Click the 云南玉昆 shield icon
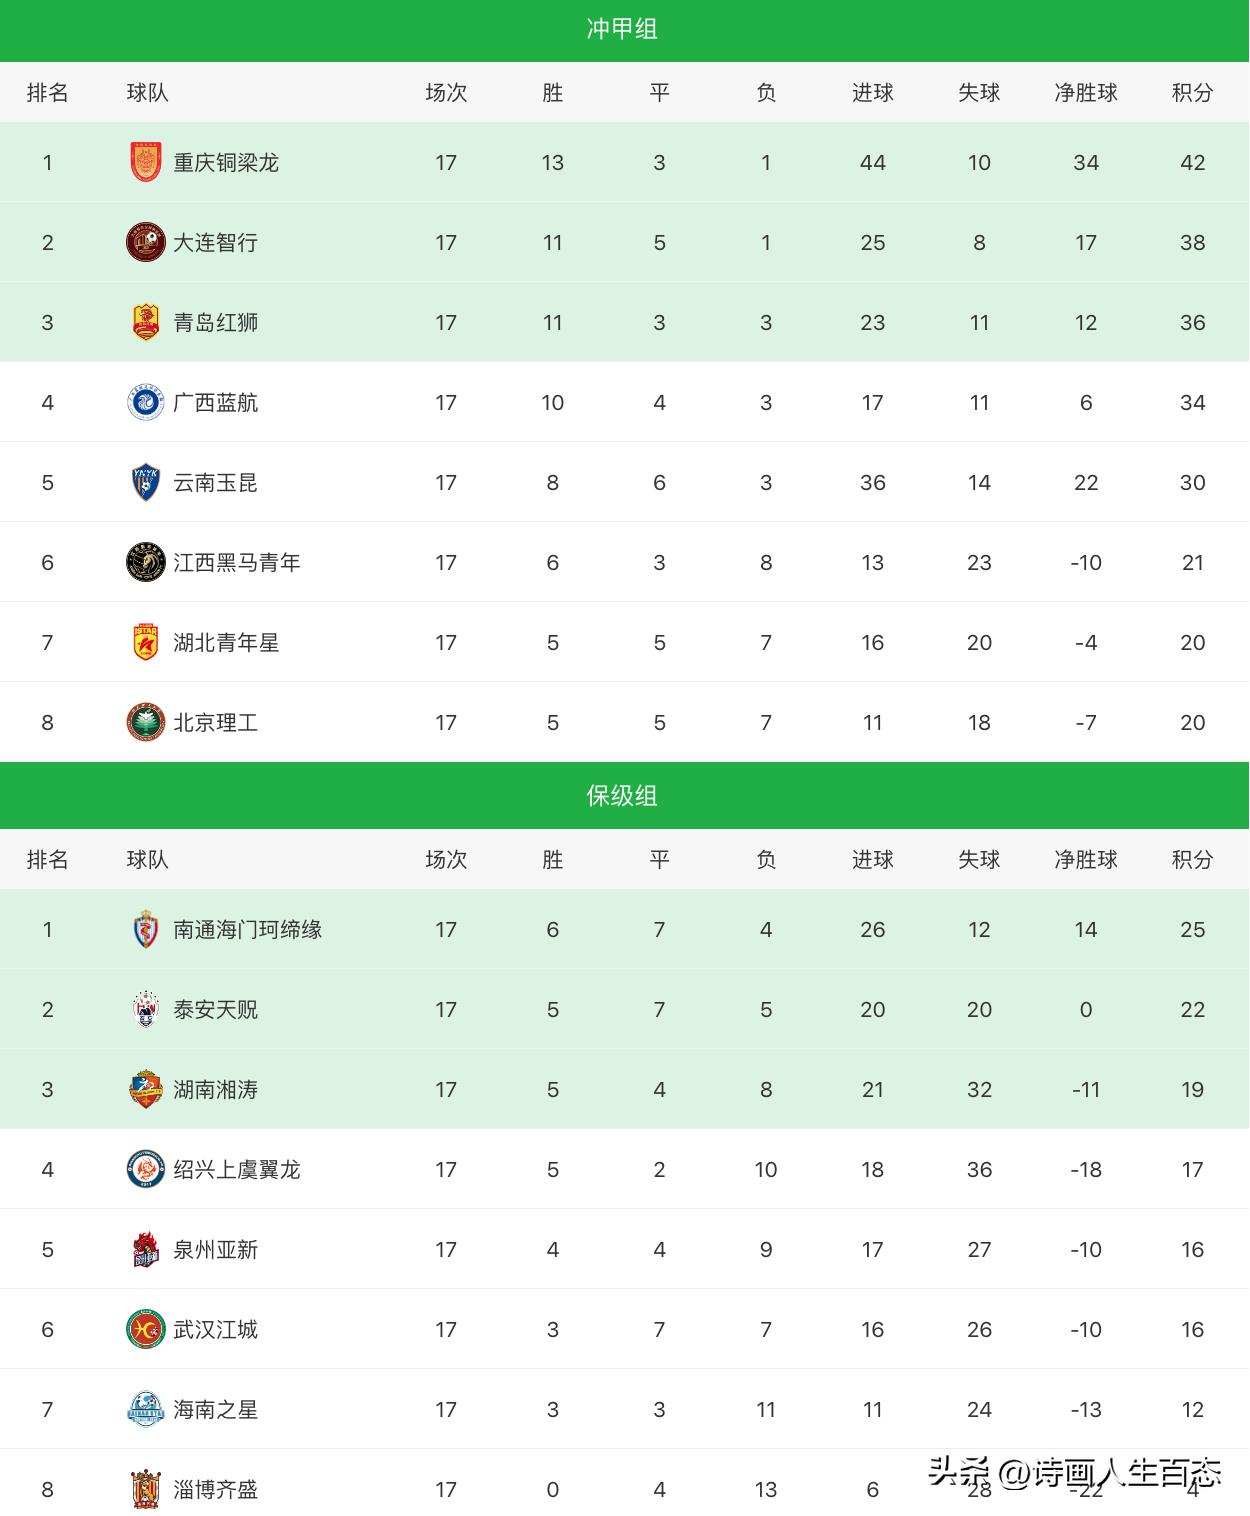This screenshot has height=1516, width=1250. (x=146, y=483)
